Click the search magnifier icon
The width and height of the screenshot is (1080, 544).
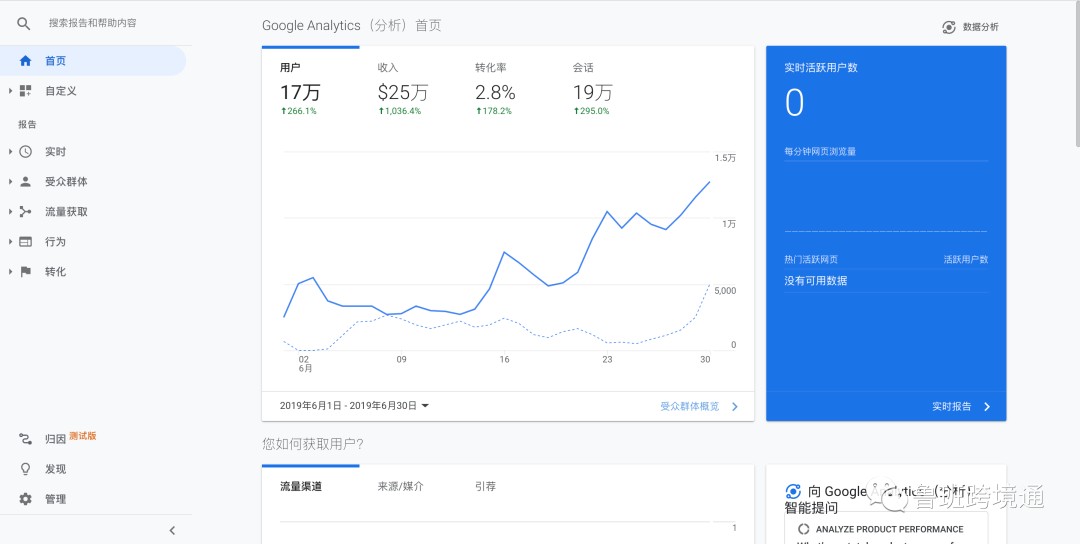[23, 23]
